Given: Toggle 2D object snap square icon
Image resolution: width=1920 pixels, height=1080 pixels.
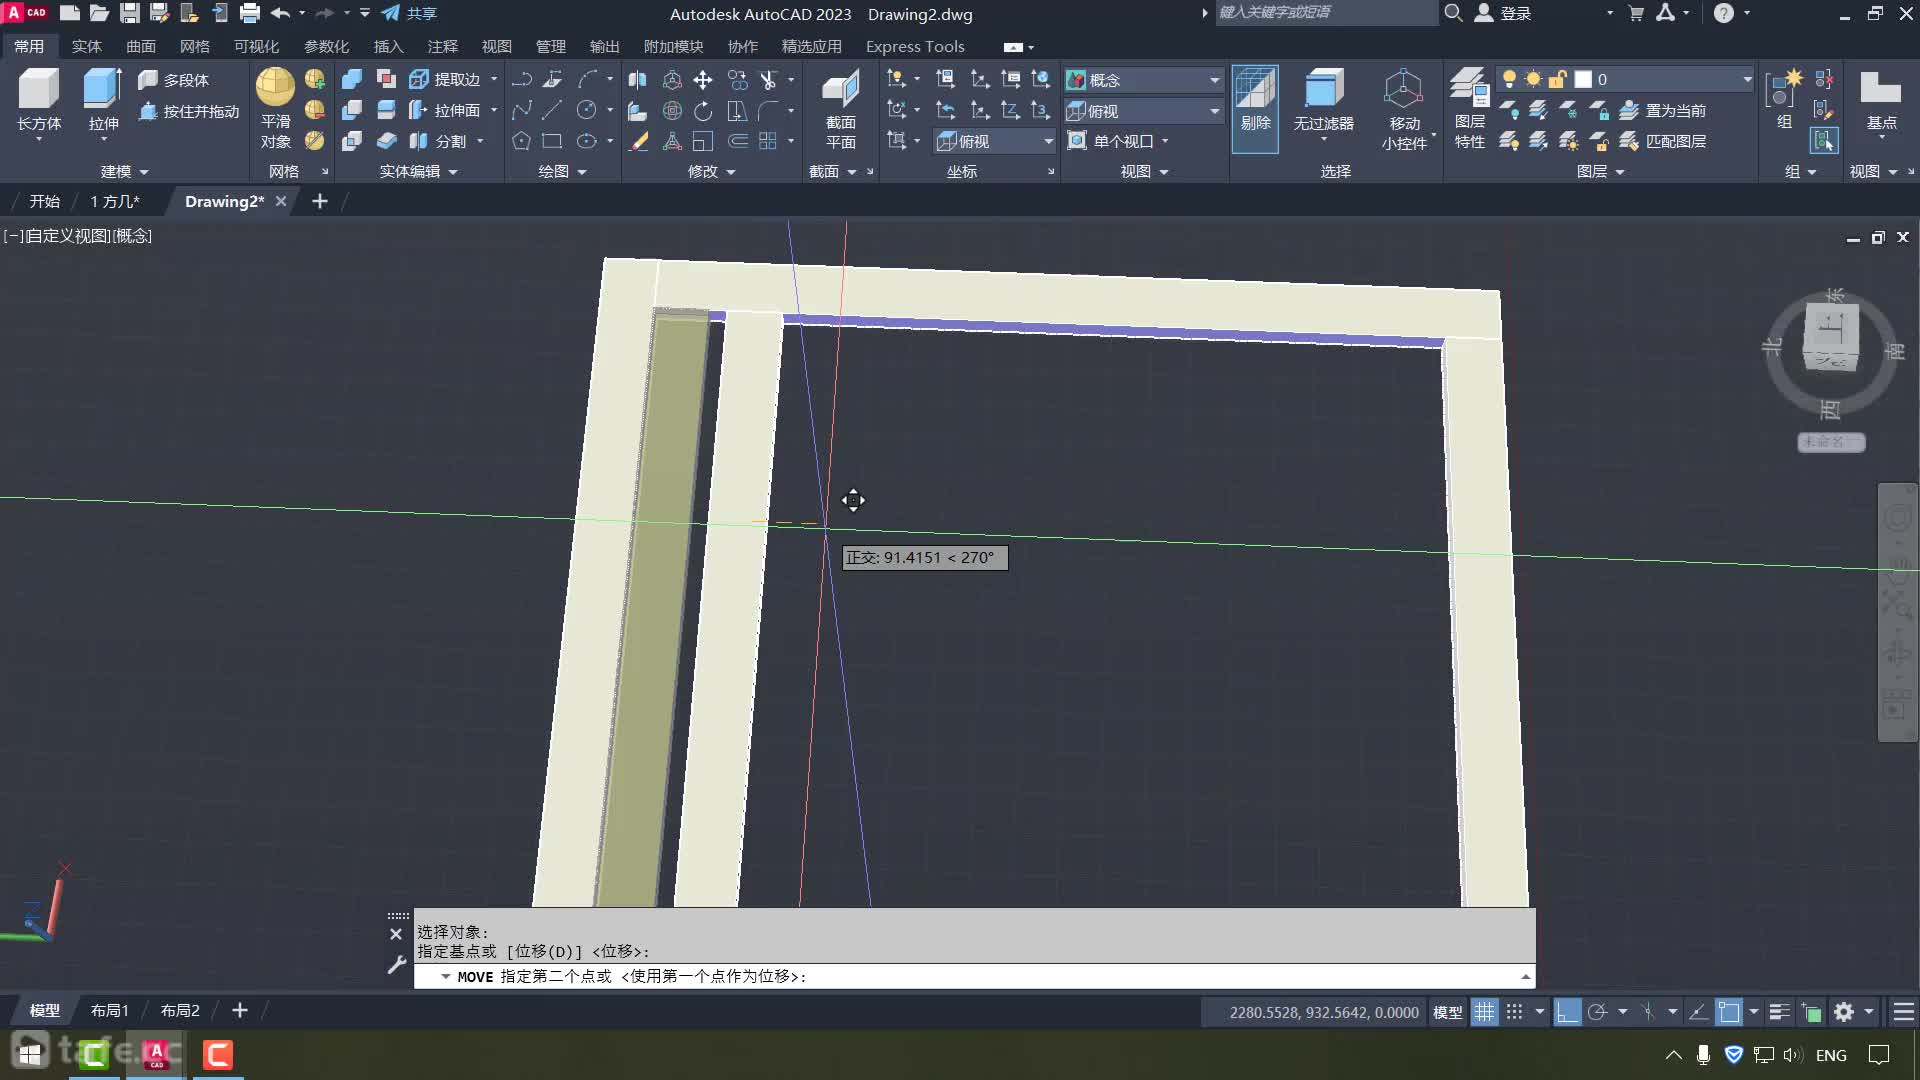Looking at the screenshot, I should tap(1728, 1012).
